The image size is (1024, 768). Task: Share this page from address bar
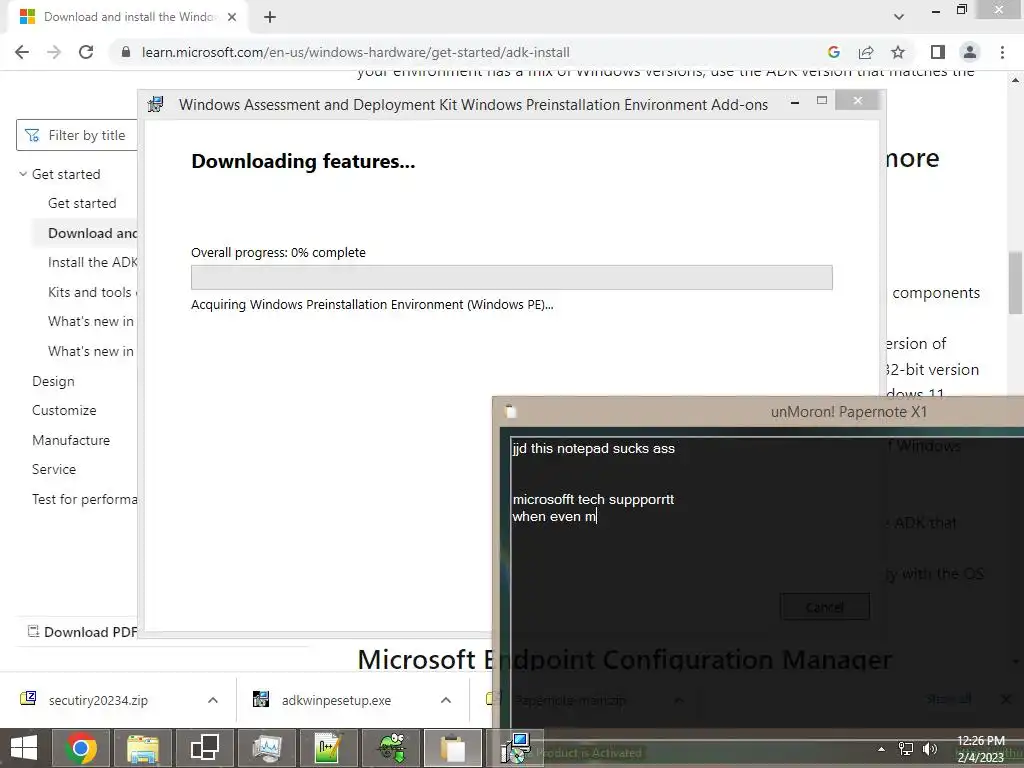(866, 52)
